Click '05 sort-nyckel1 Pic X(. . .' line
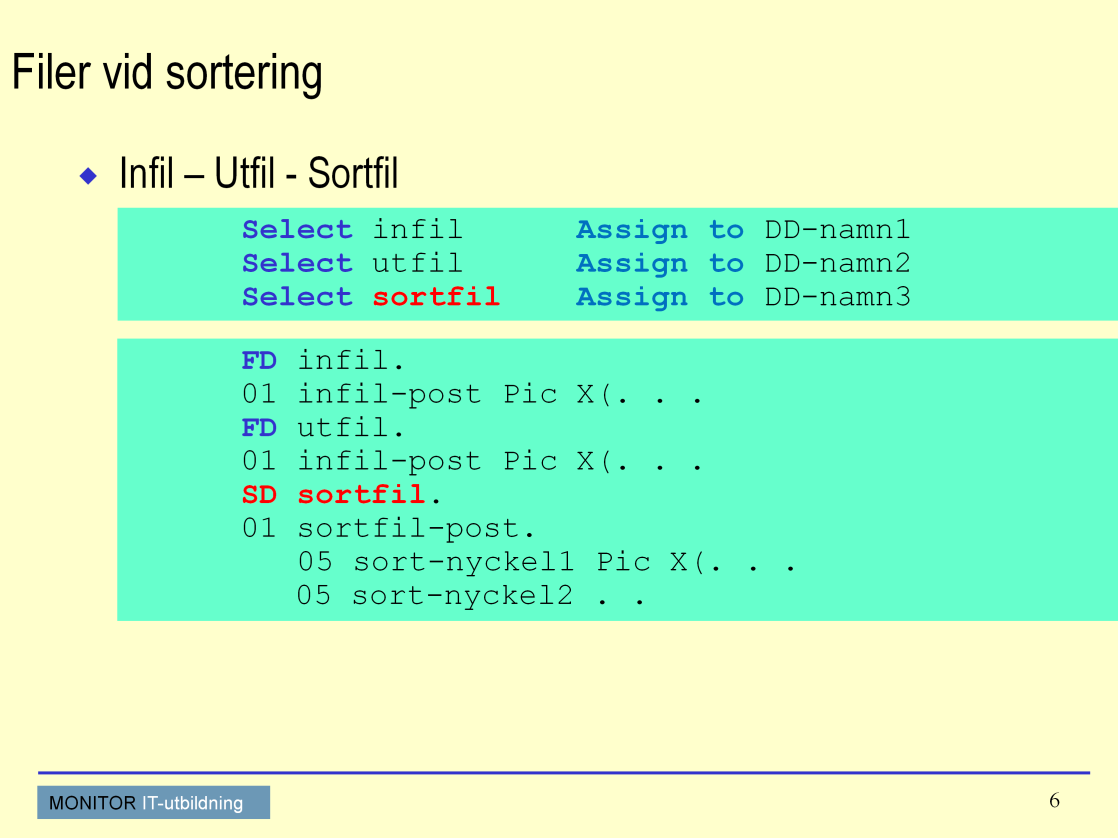 [x=546, y=563]
